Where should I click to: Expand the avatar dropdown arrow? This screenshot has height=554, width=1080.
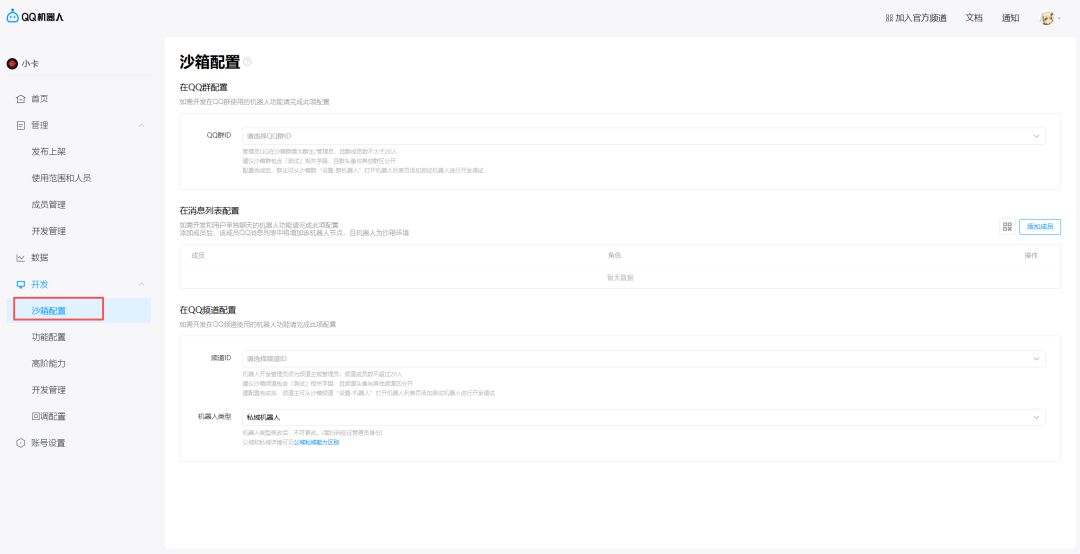pyautogui.click(x=1059, y=19)
